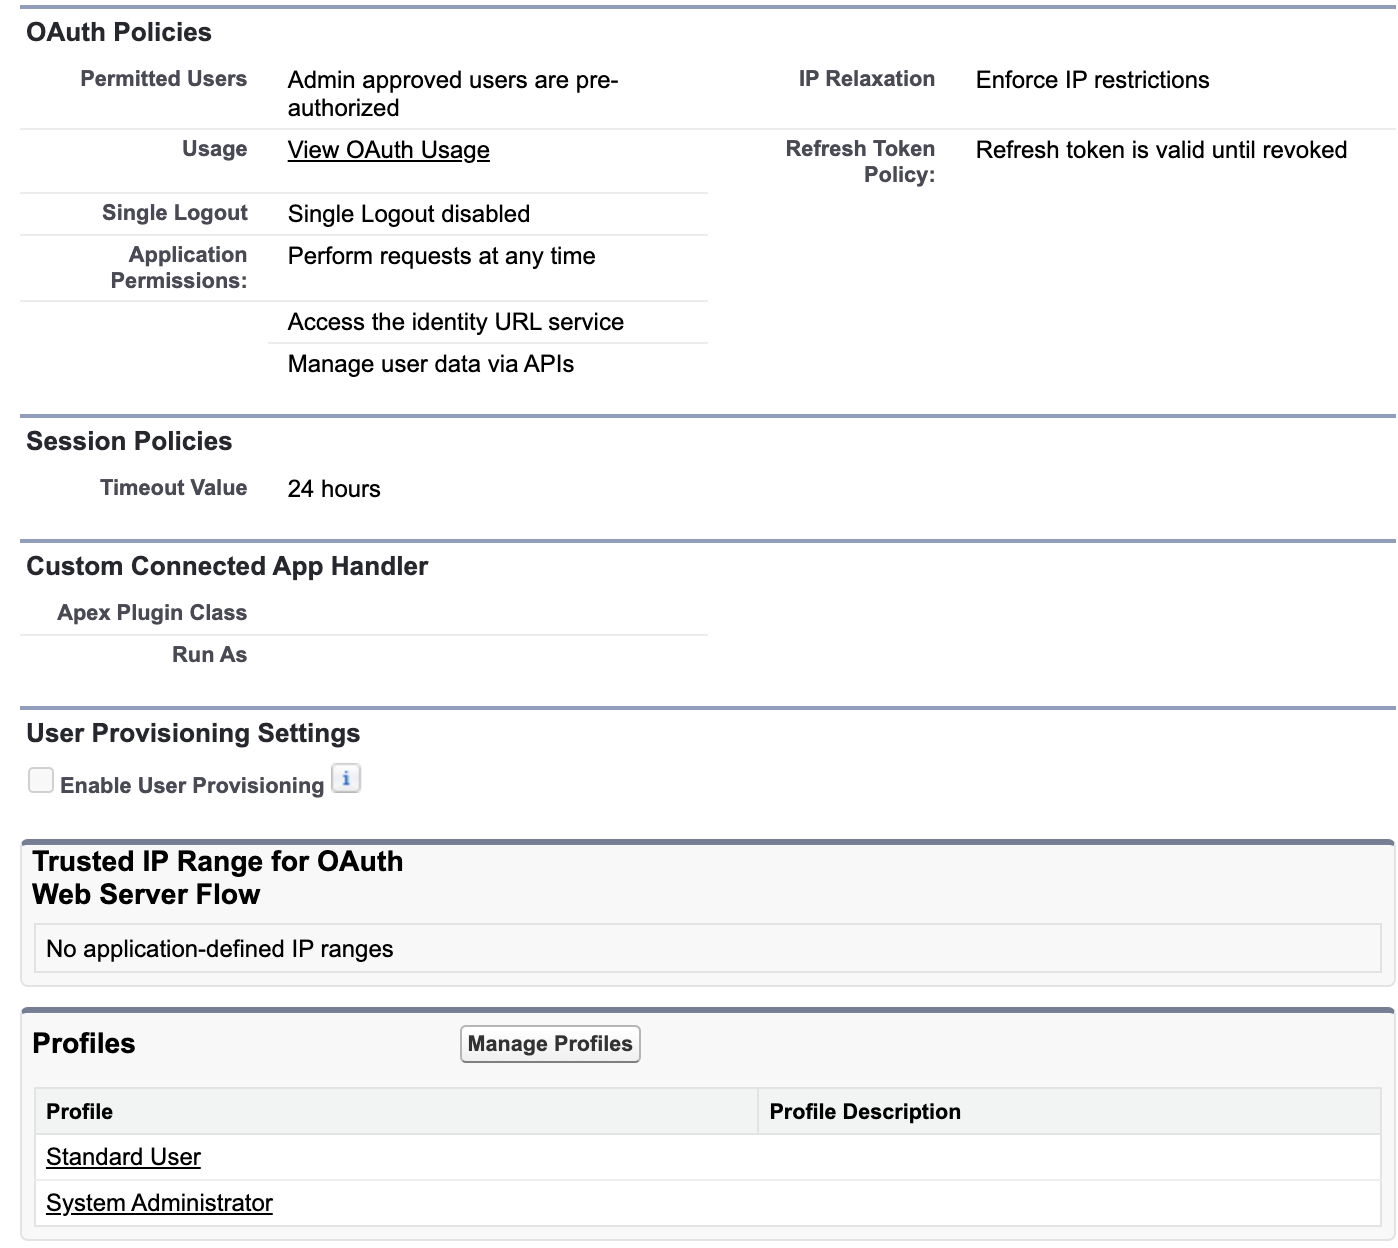Viewport: 1398px width, 1248px height.
Task: Click the Session Policies heading
Action: tap(129, 441)
